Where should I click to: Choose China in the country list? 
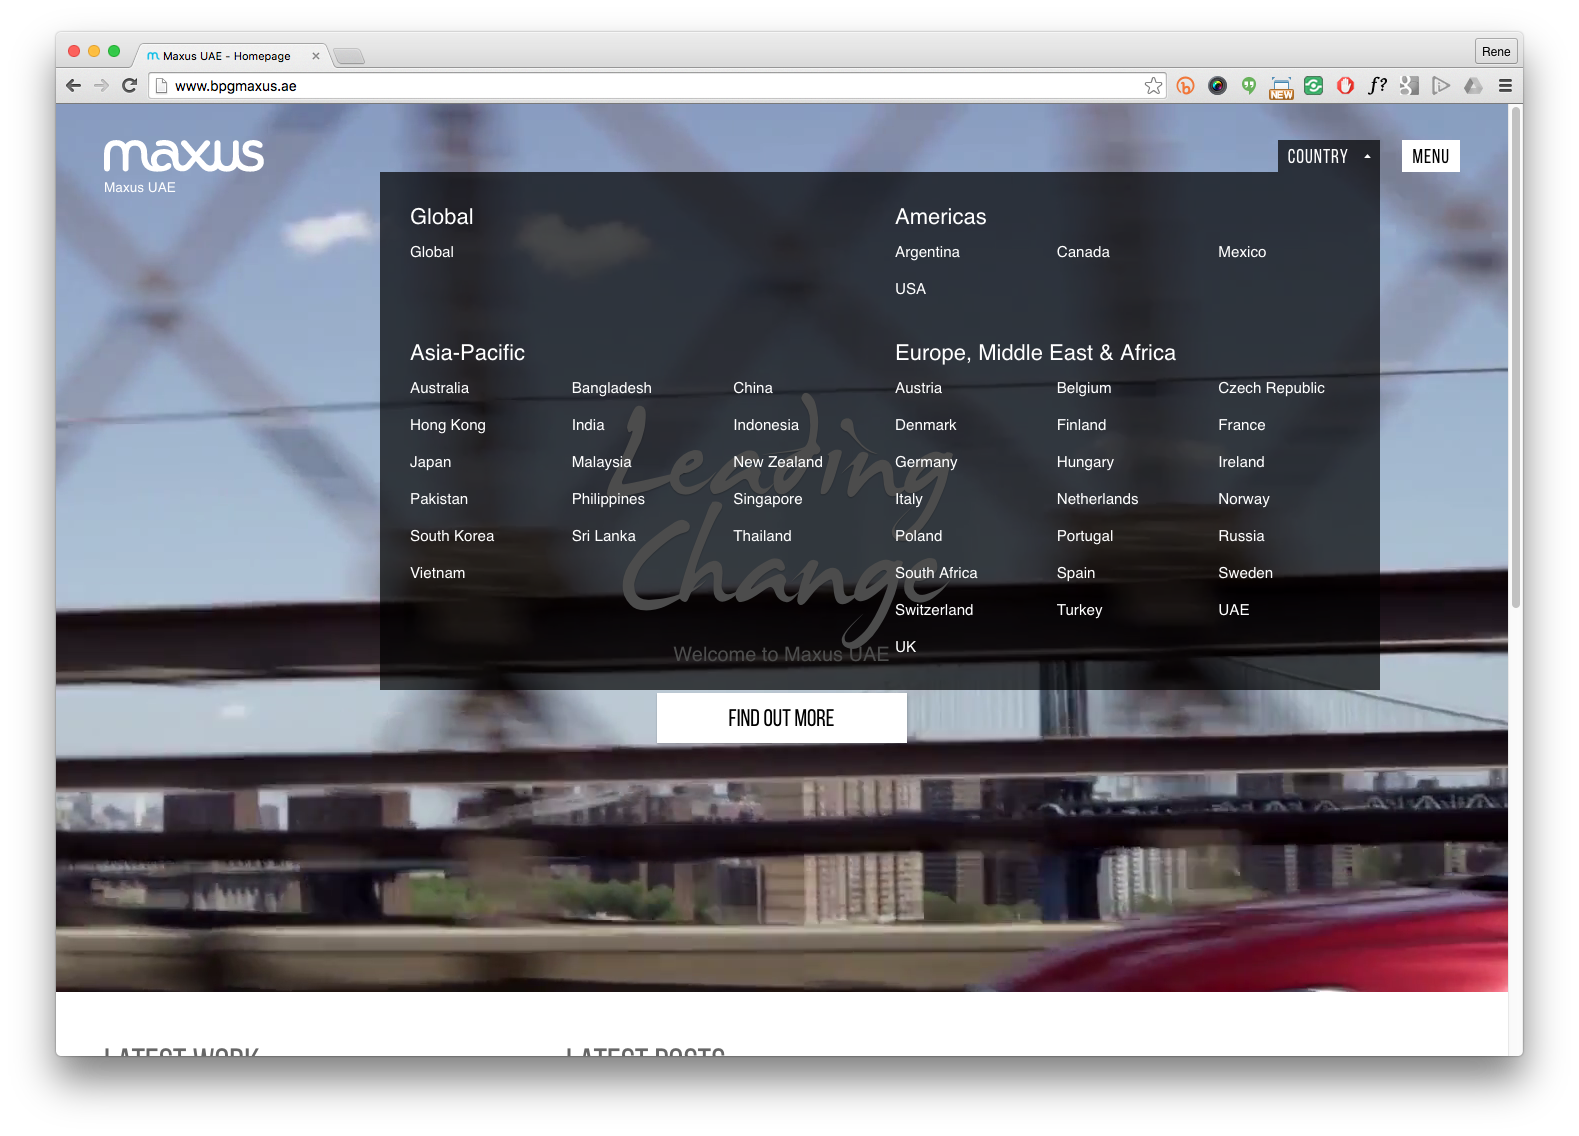coord(753,388)
